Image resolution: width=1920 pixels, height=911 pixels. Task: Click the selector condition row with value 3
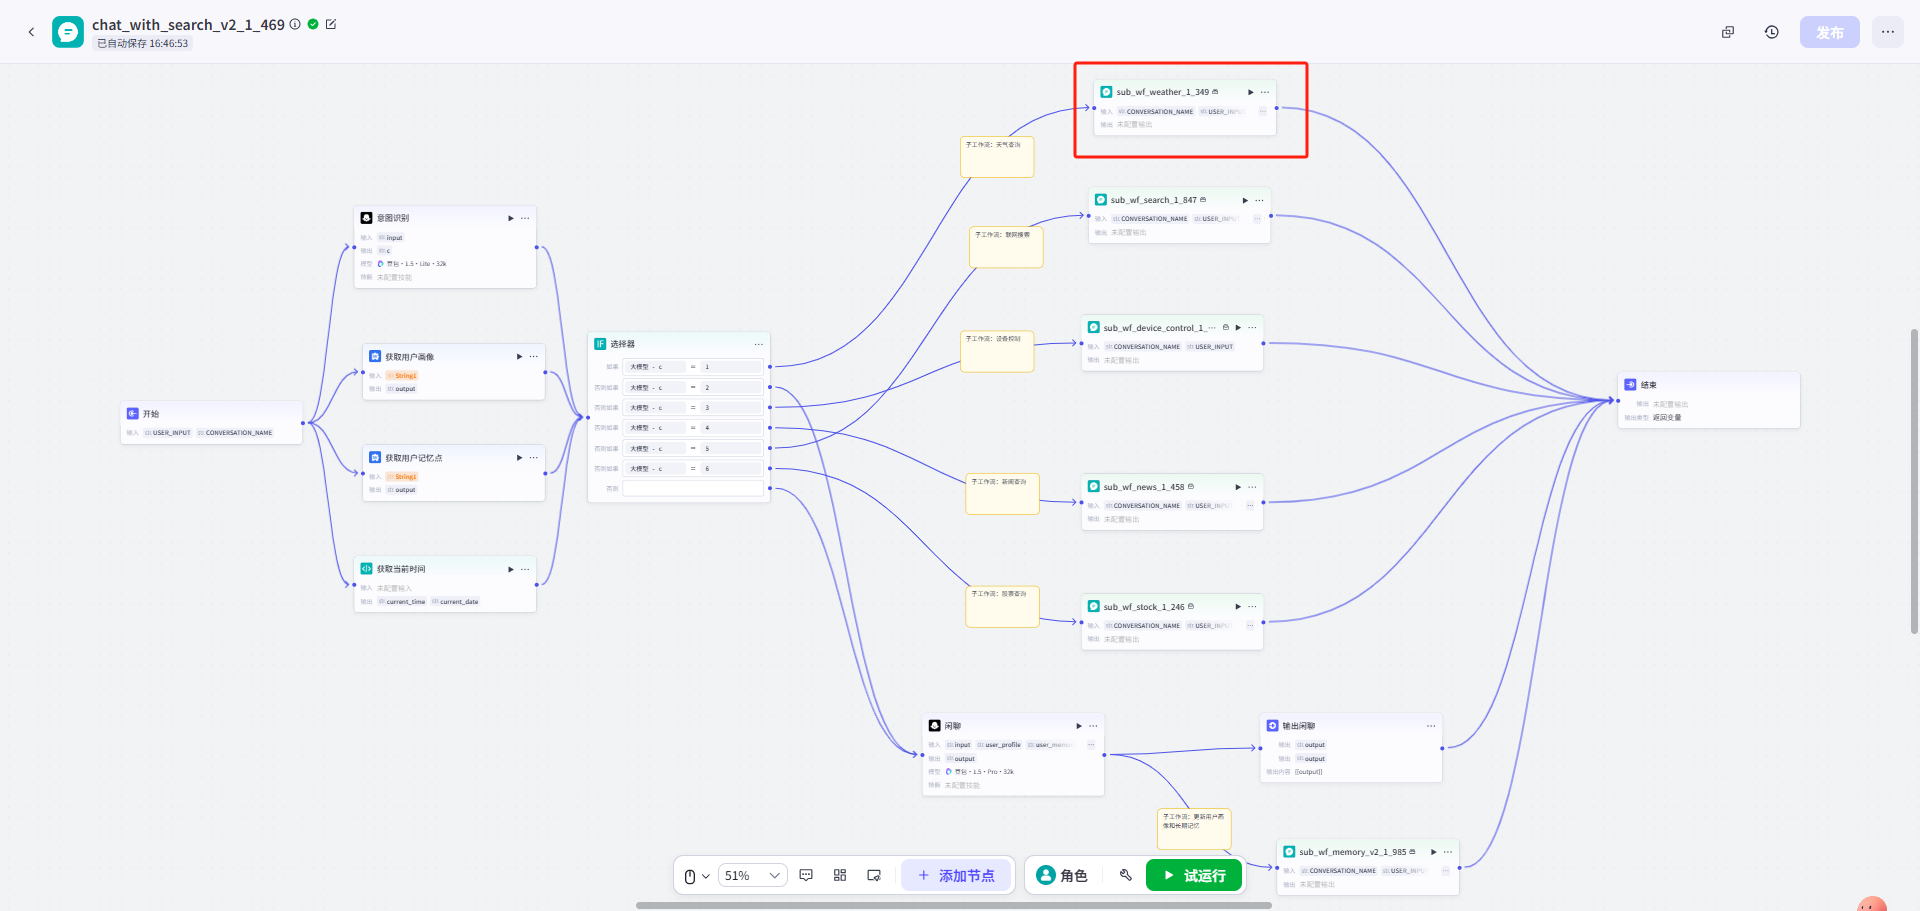coord(693,407)
